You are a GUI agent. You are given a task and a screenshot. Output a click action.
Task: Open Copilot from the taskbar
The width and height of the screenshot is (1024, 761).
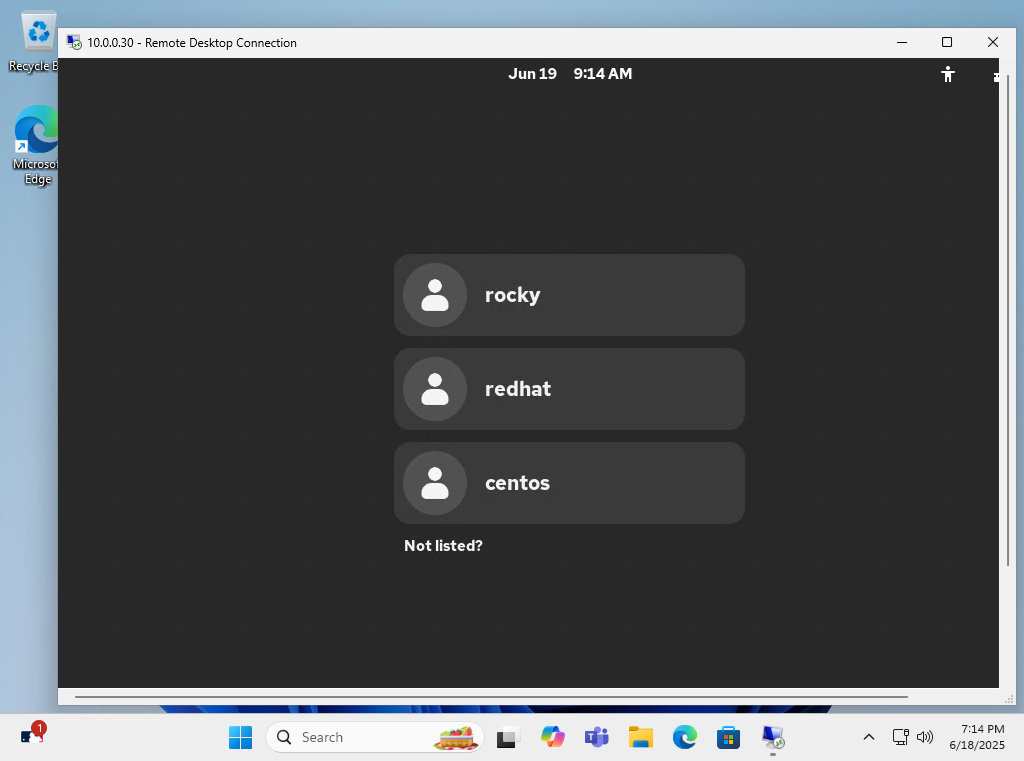point(552,737)
